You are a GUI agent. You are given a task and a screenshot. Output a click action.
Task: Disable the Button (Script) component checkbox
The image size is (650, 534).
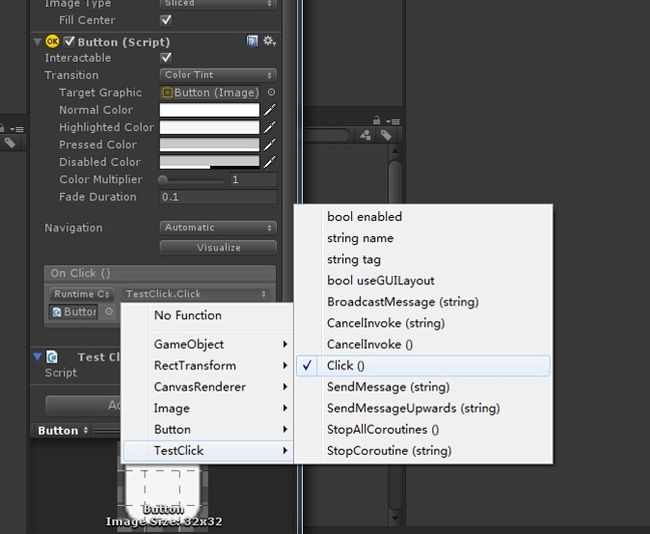pyautogui.click(x=69, y=41)
